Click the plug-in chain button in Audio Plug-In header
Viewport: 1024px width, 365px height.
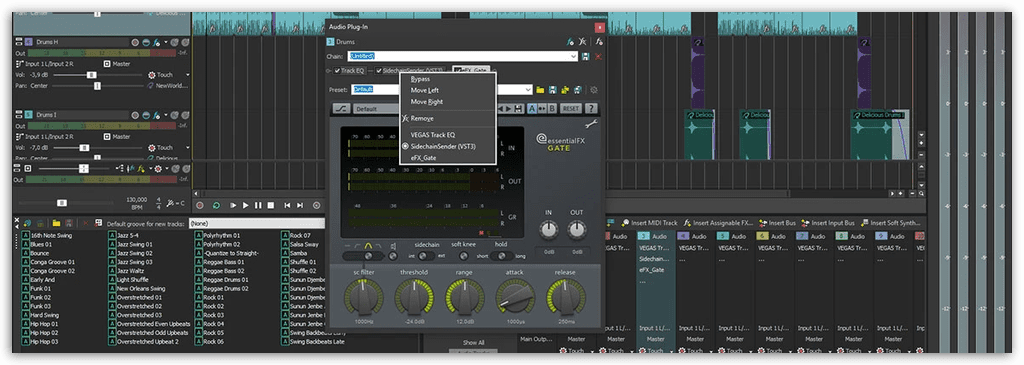(571, 42)
